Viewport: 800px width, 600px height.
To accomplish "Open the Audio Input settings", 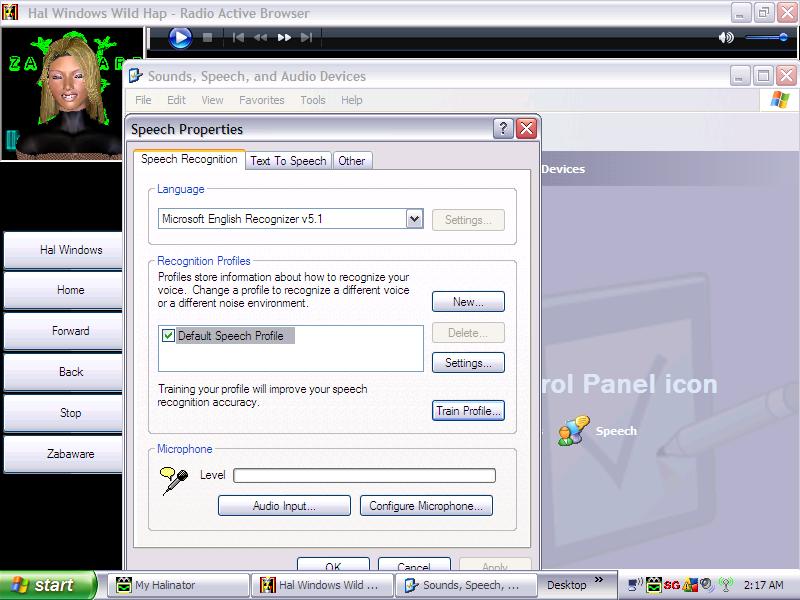I will point(284,506).
